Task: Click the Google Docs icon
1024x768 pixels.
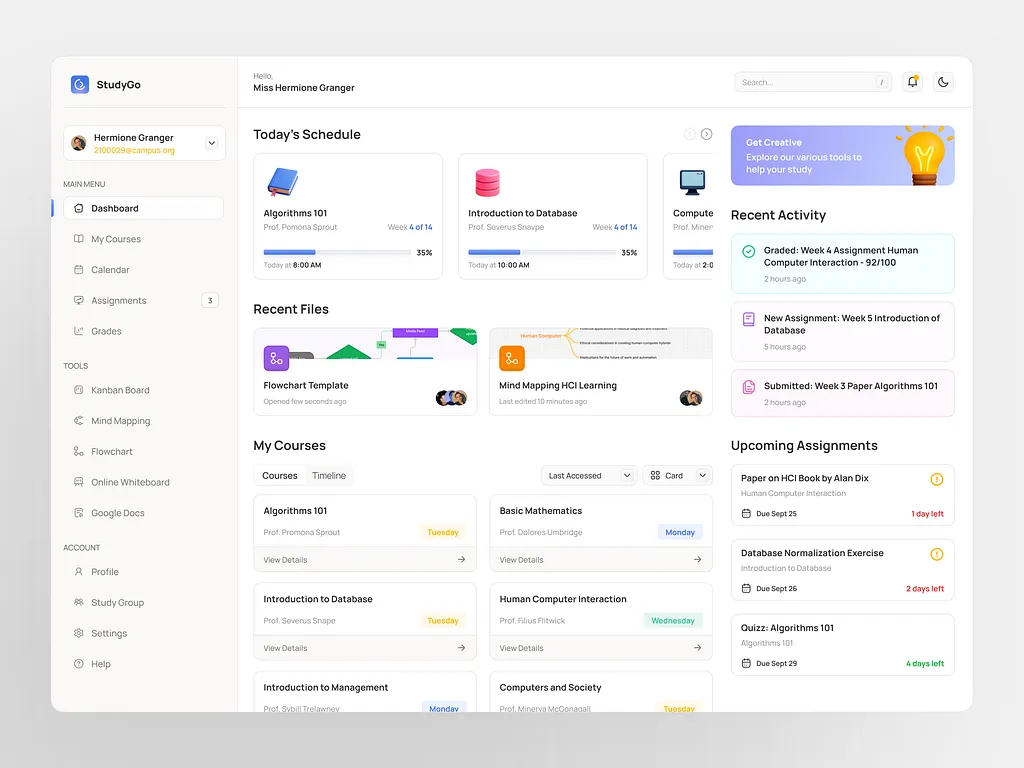Action: [x=78, y=513]
